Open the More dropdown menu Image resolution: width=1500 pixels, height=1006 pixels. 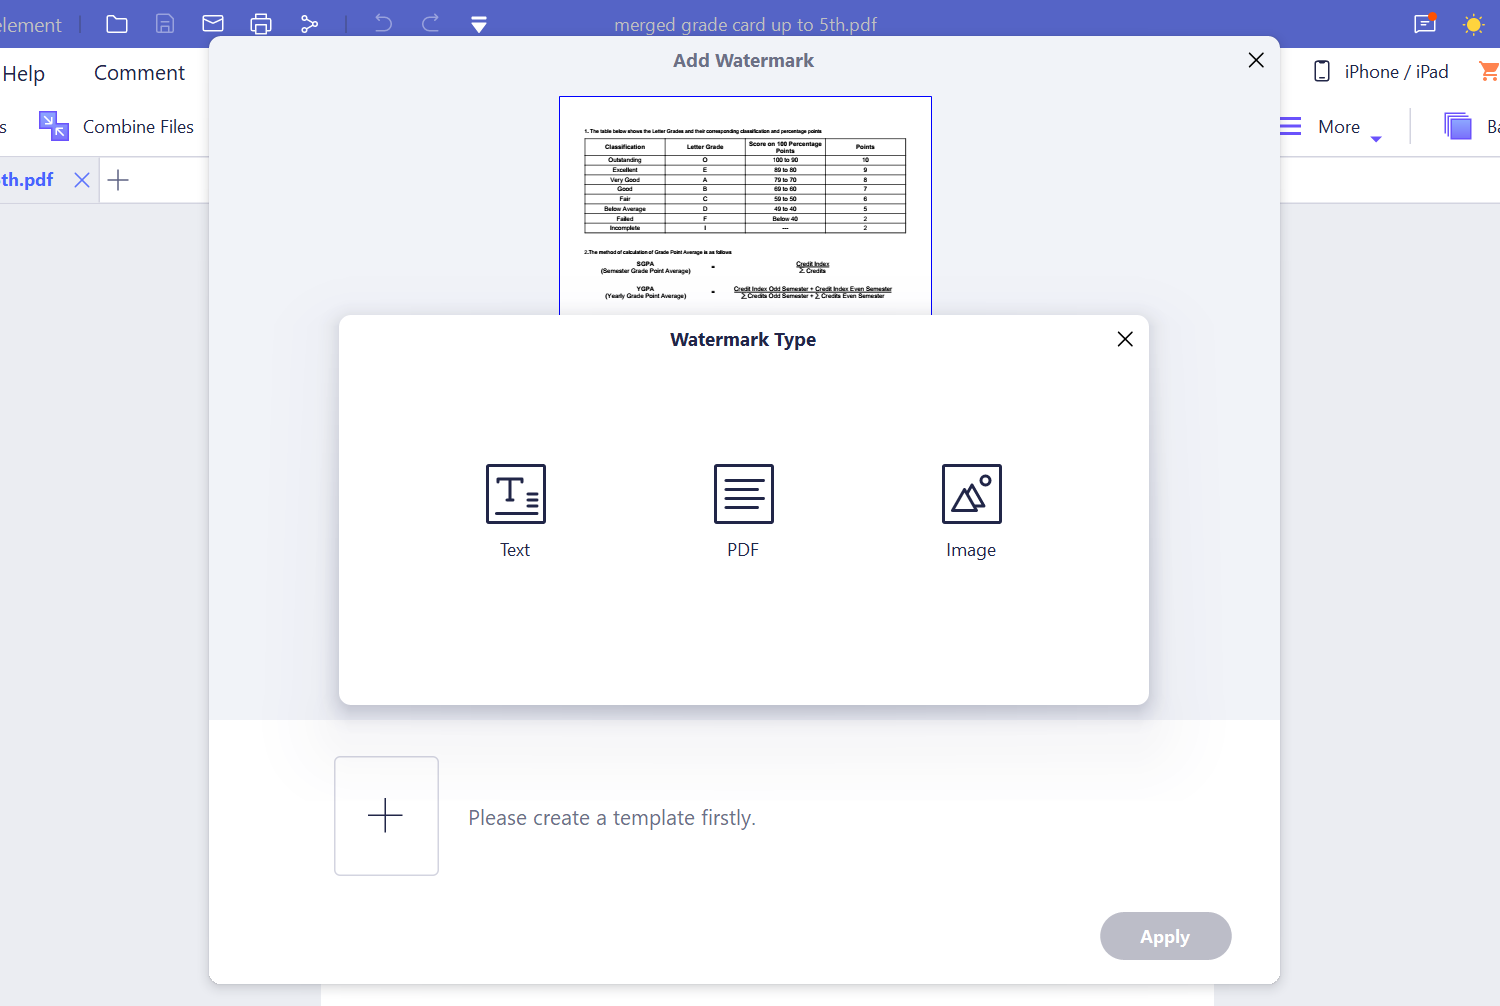pyautogui.click(x=1347, y=126)
